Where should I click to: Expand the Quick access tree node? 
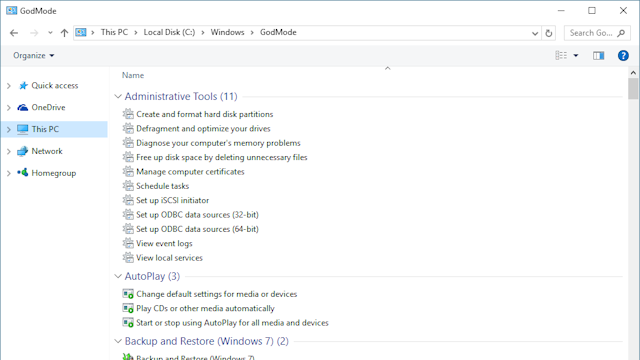tap(9, 86)
